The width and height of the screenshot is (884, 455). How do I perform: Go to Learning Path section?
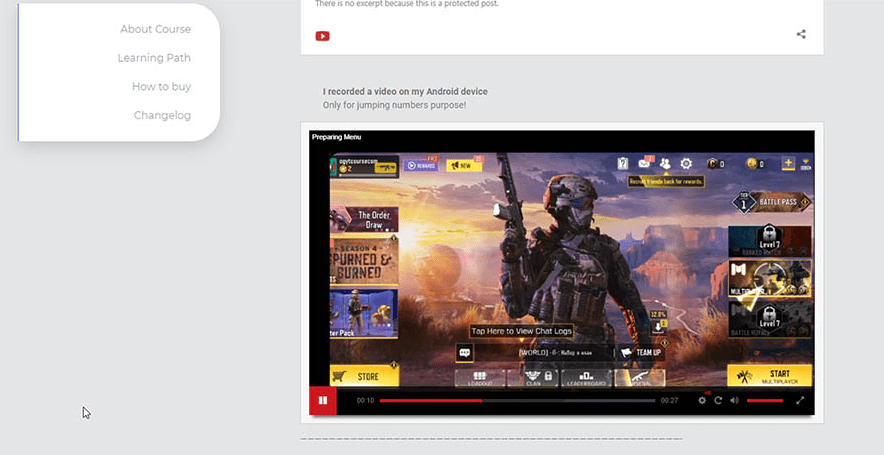point(154,58)
